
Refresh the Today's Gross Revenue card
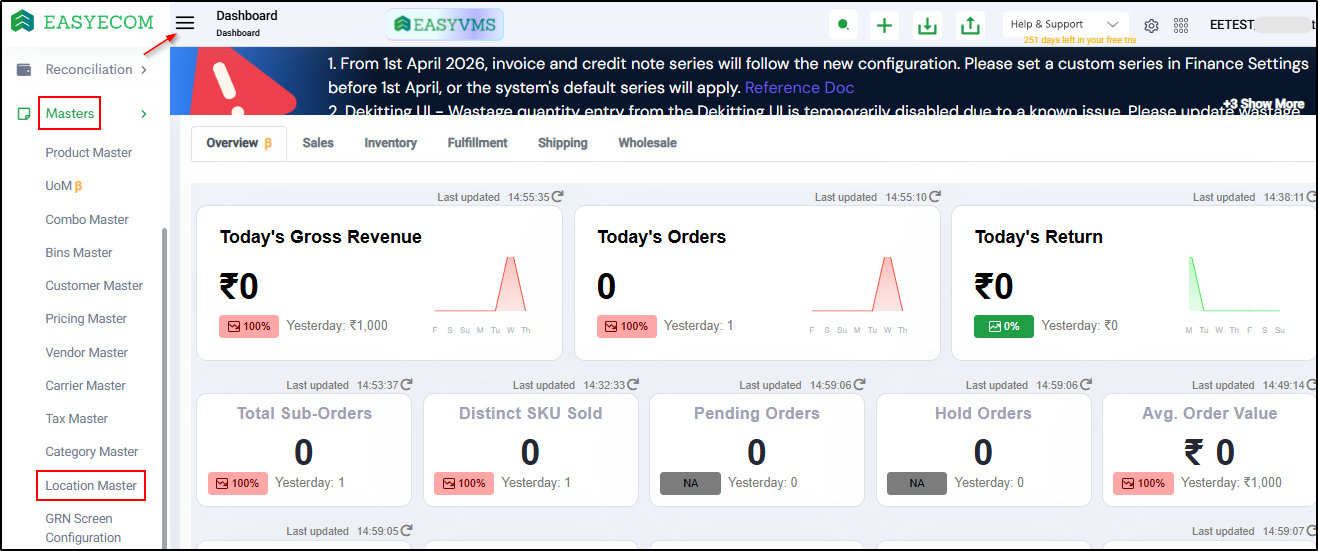coord(557,197)
